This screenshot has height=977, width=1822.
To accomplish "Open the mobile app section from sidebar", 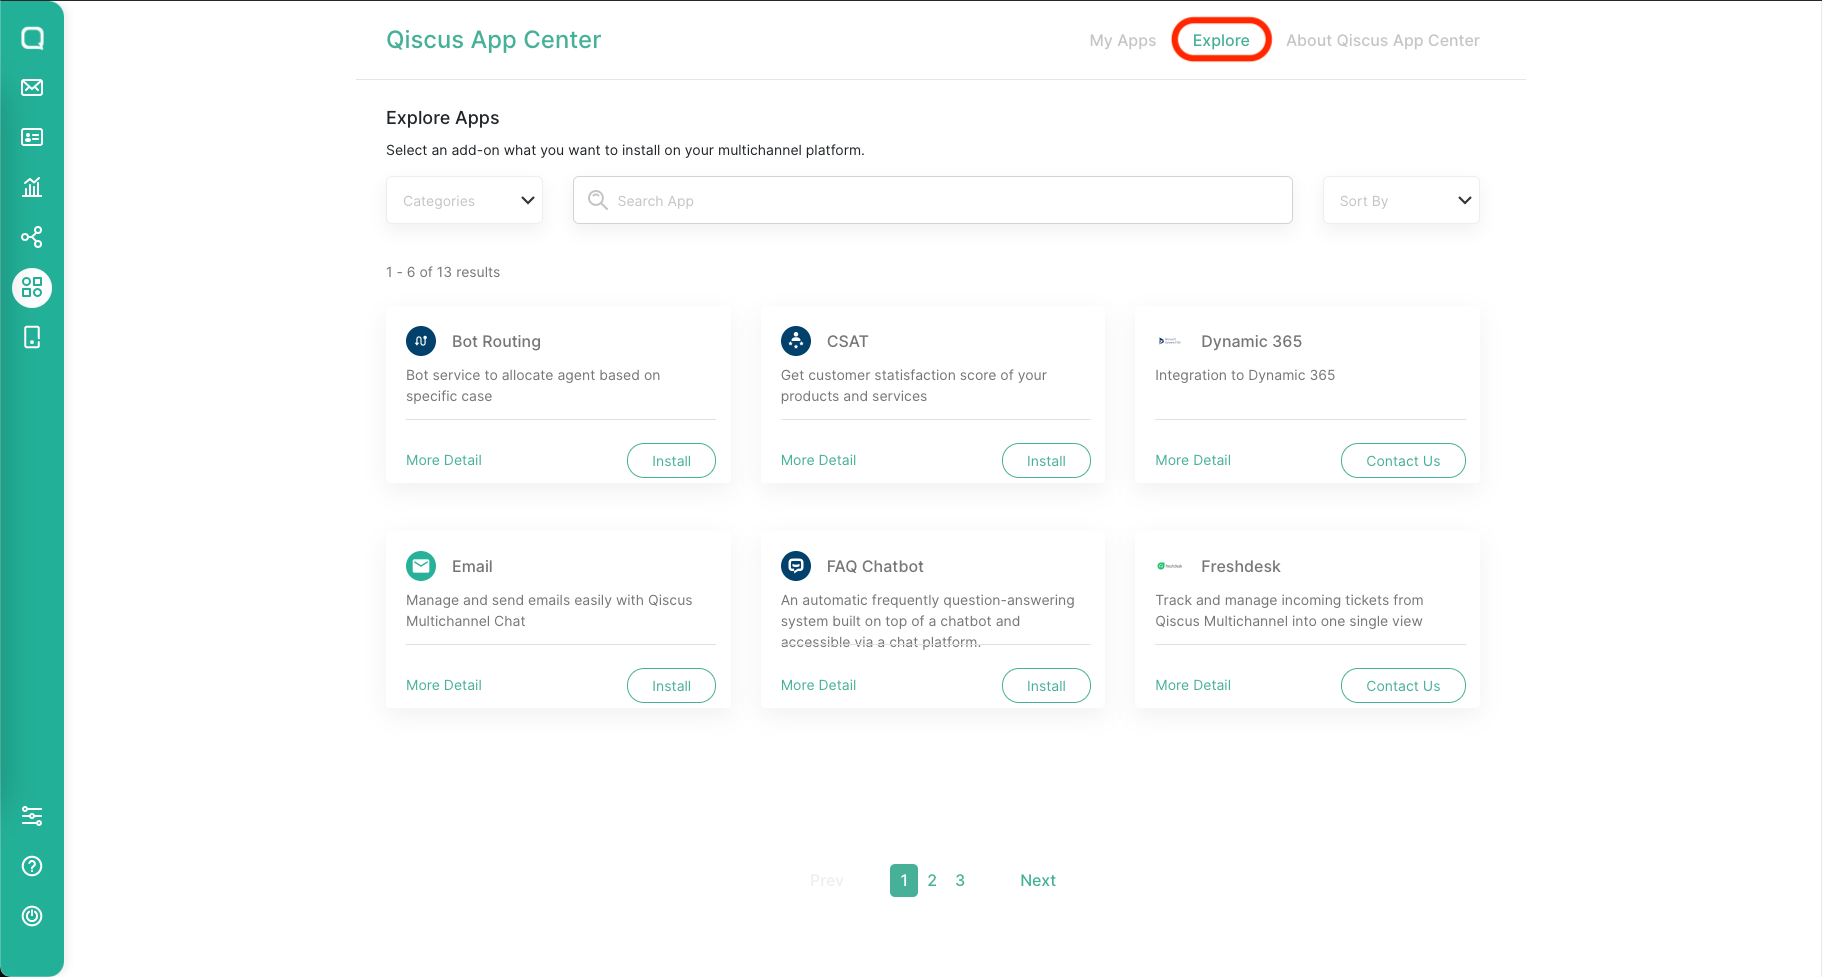I will pos(32,337).
